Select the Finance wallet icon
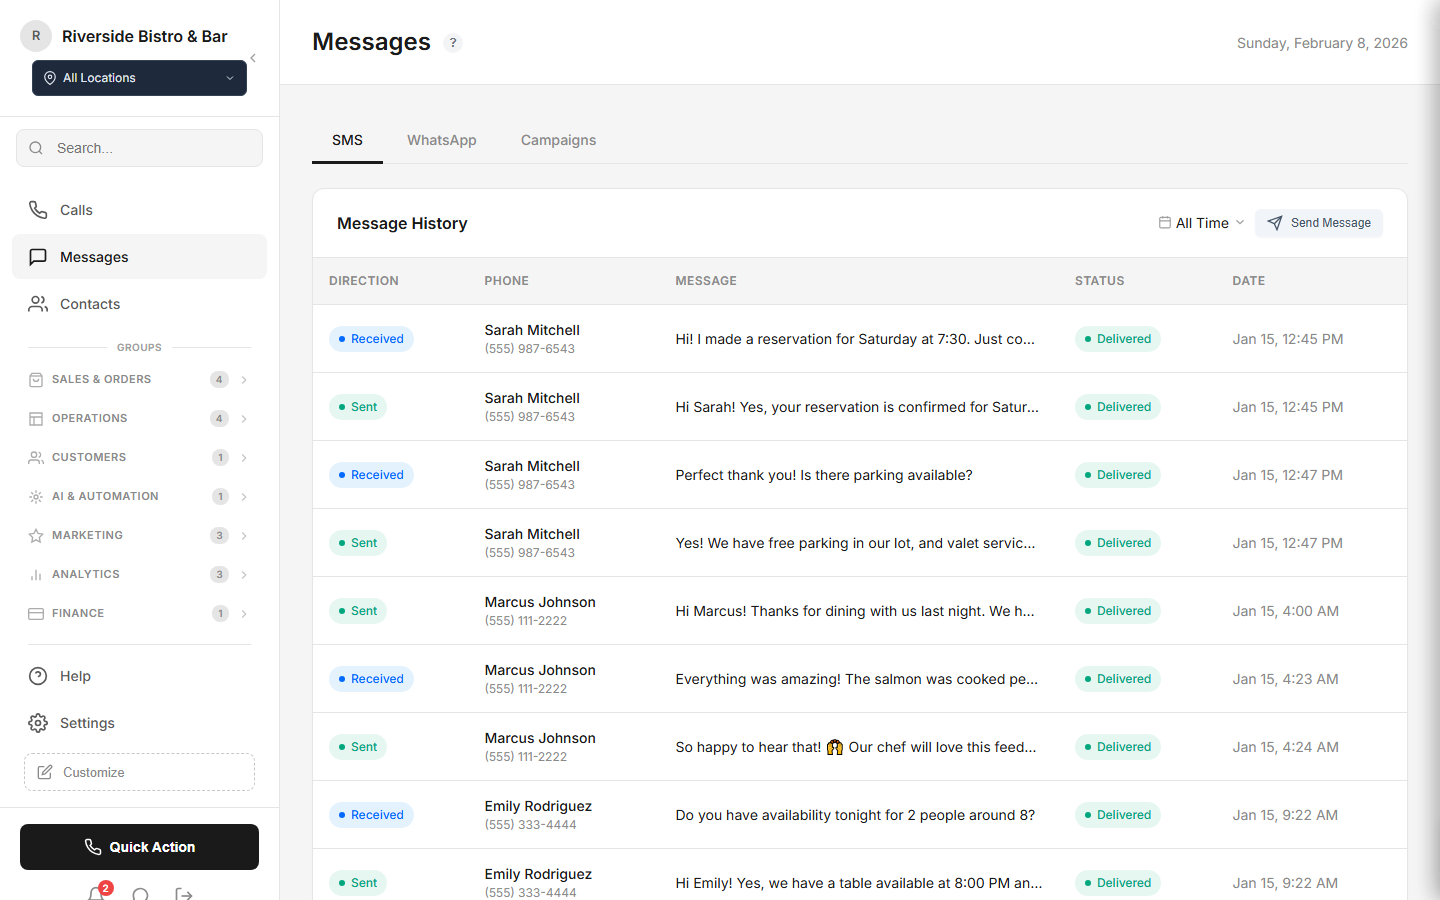Viewport: 1440px width, 900px height. pyautogui.click(x=36, y=613)
